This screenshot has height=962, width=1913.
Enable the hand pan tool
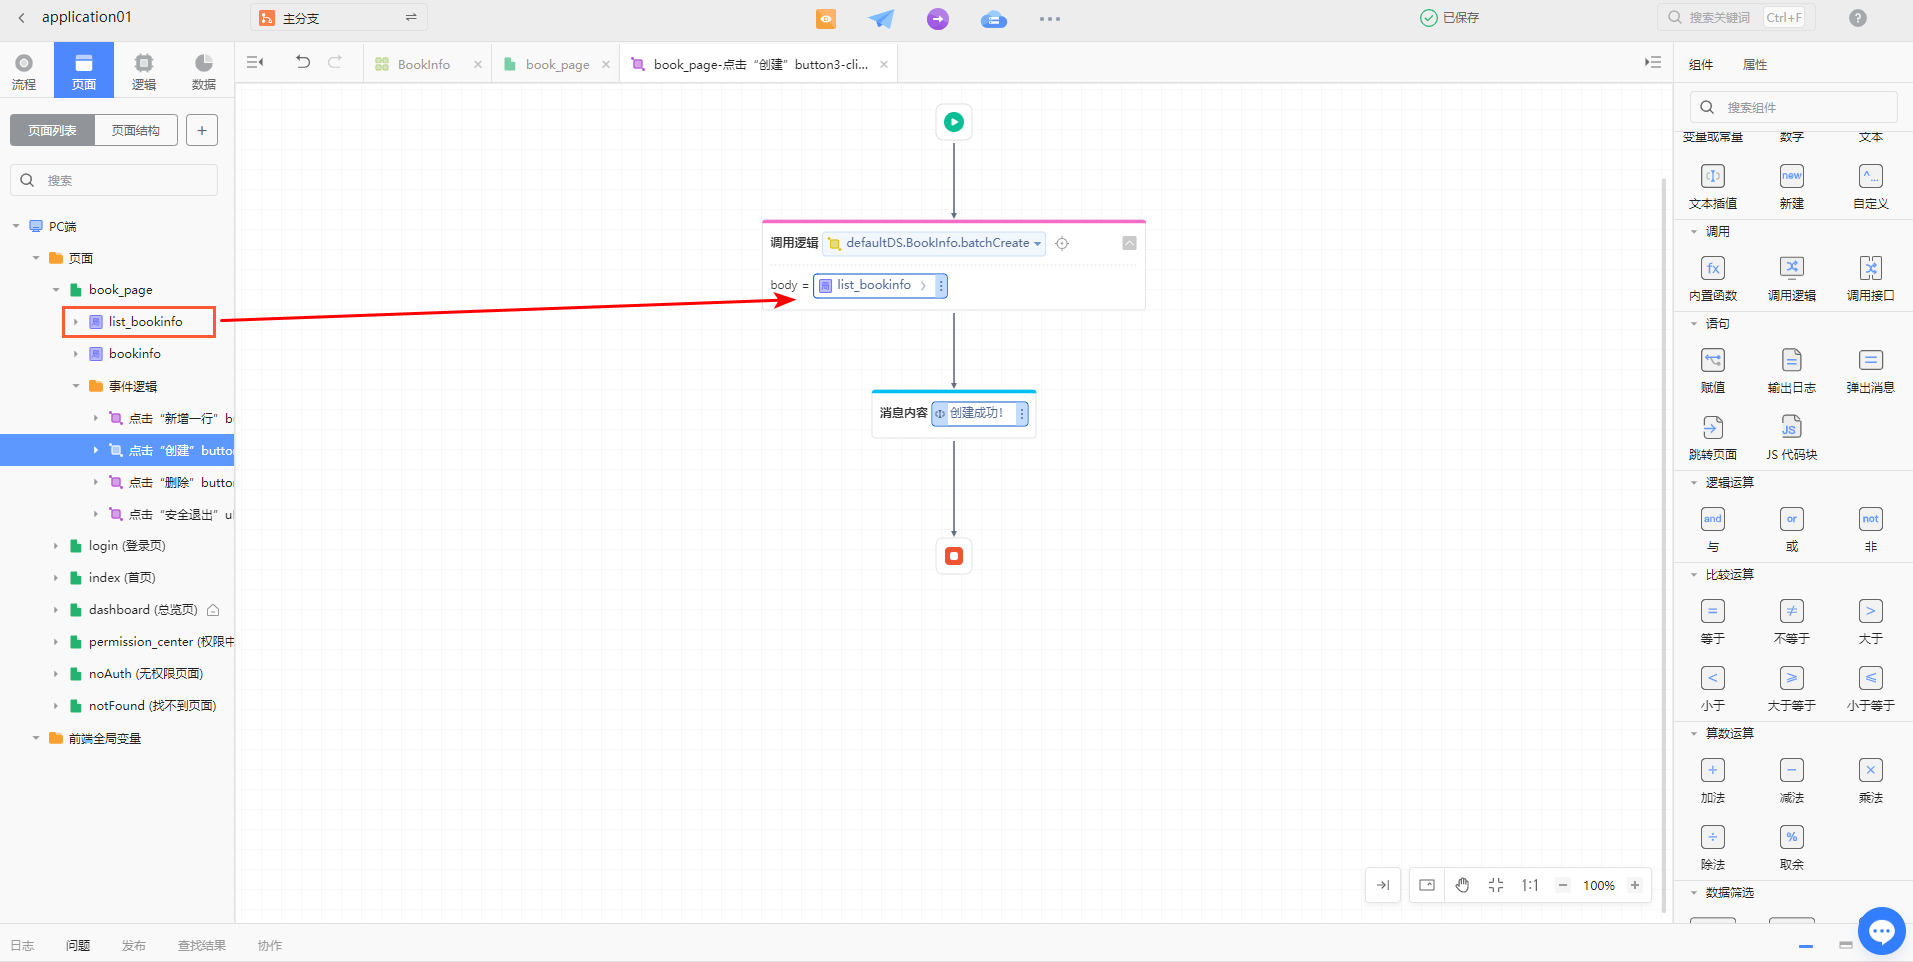tap(1462, 885)
